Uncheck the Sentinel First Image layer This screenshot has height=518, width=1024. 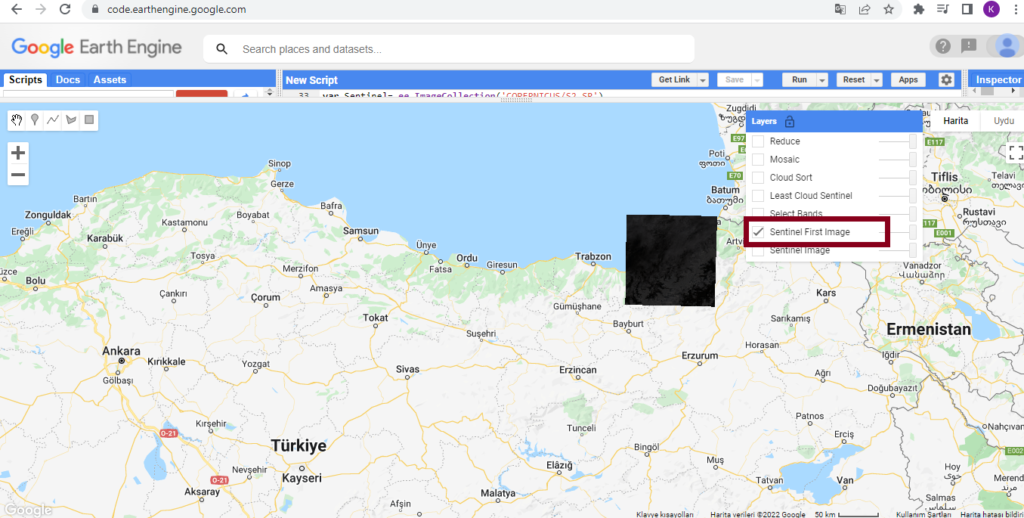tap(758, 232)
